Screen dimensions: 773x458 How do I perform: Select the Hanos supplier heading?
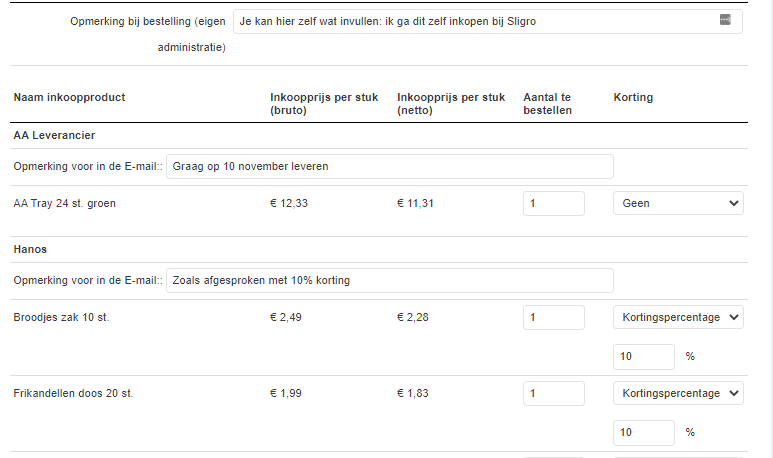pyautogui.click(x=30, y=249)
